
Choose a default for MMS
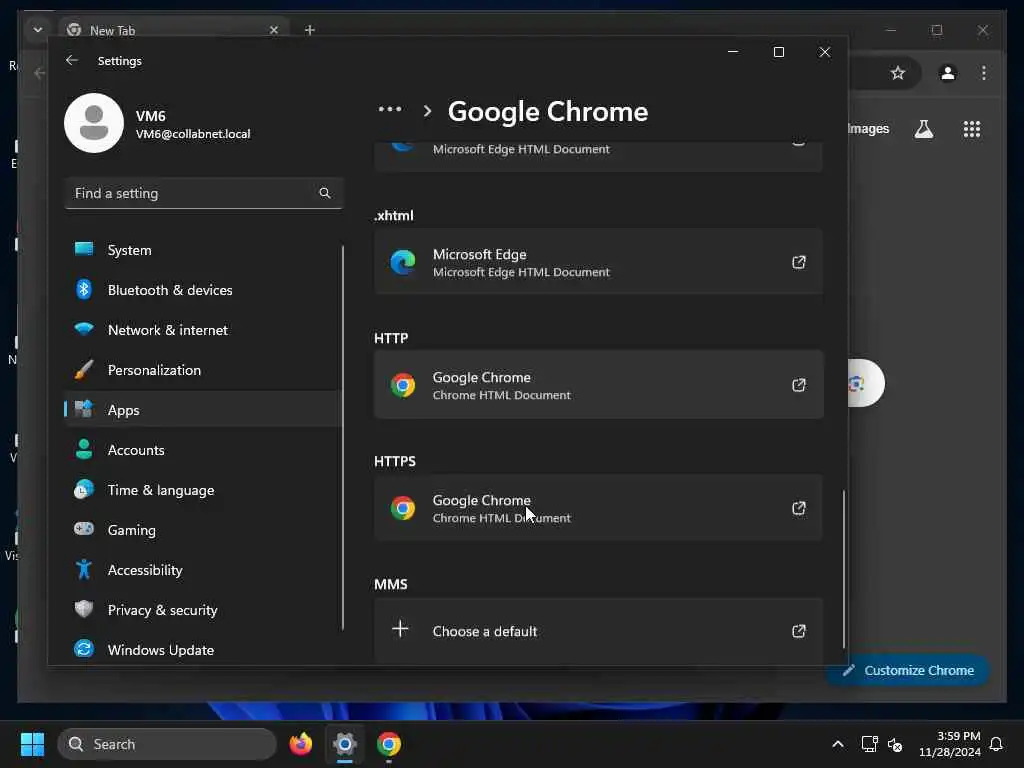[598, 631]
